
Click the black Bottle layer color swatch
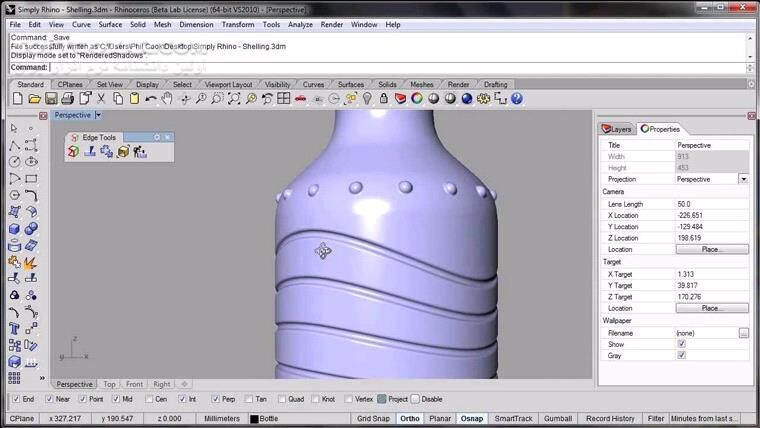point(254,419)
